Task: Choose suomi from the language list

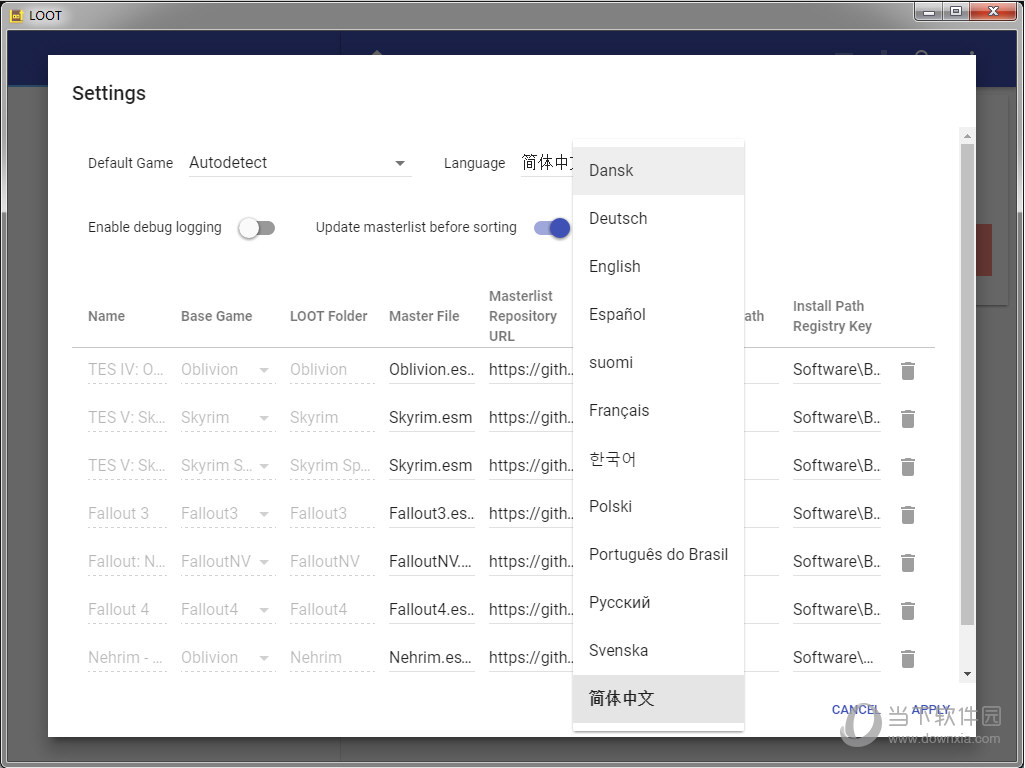Action: pos(658,363)
